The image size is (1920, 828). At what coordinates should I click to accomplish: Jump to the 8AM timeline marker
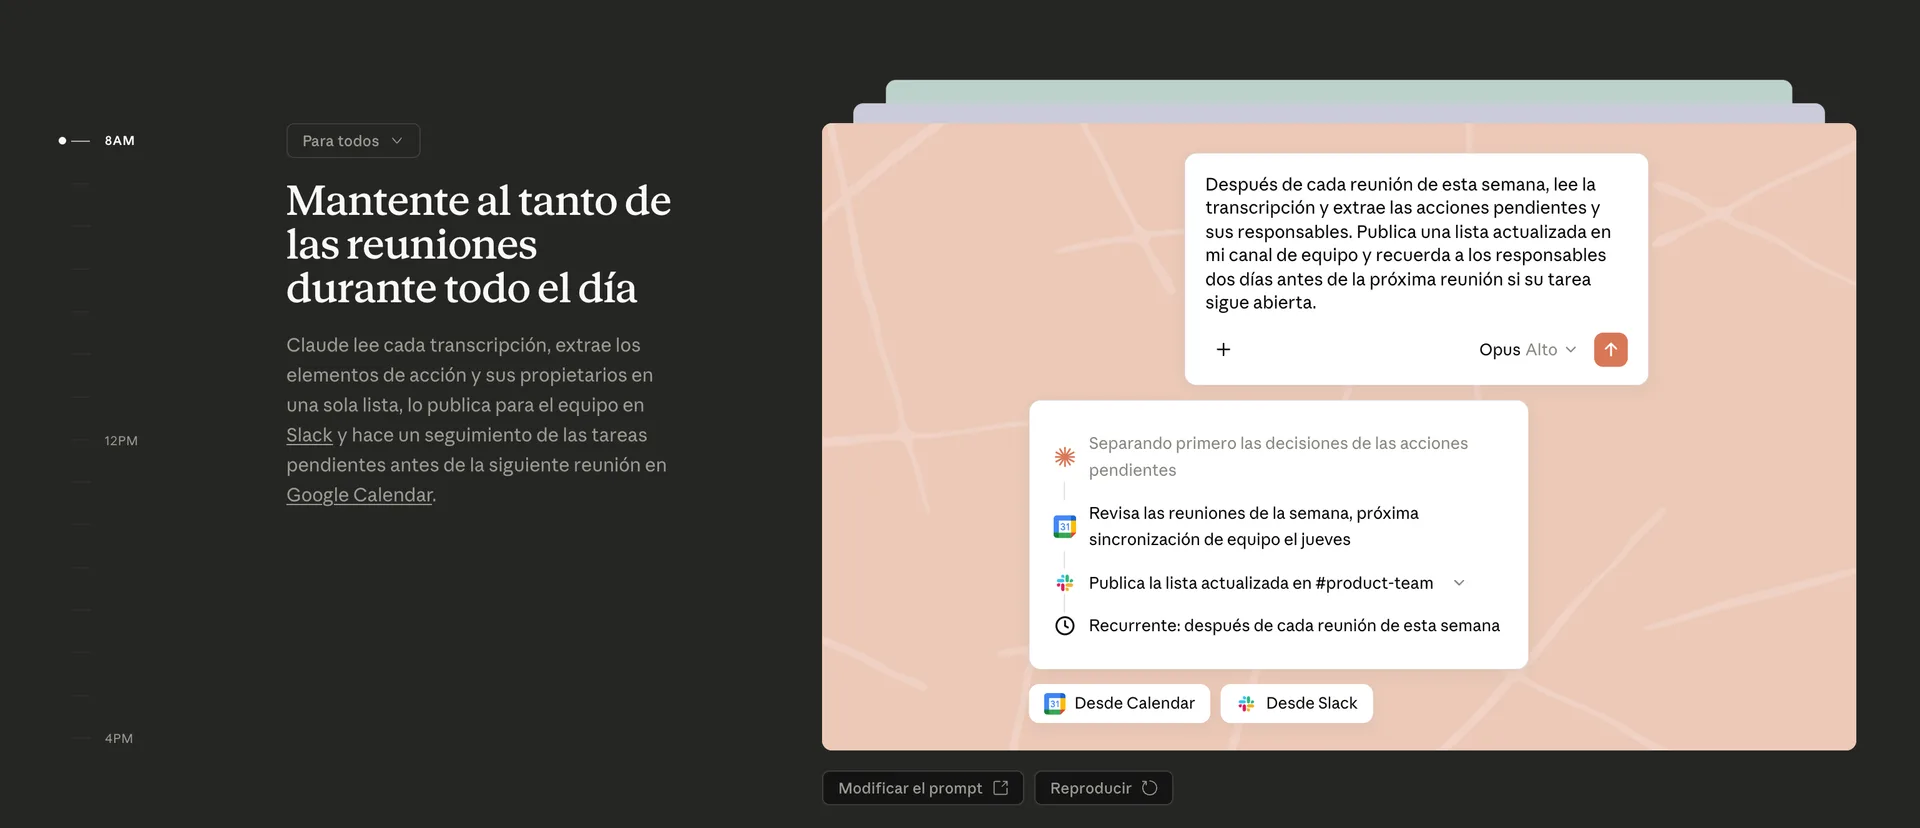119,141
